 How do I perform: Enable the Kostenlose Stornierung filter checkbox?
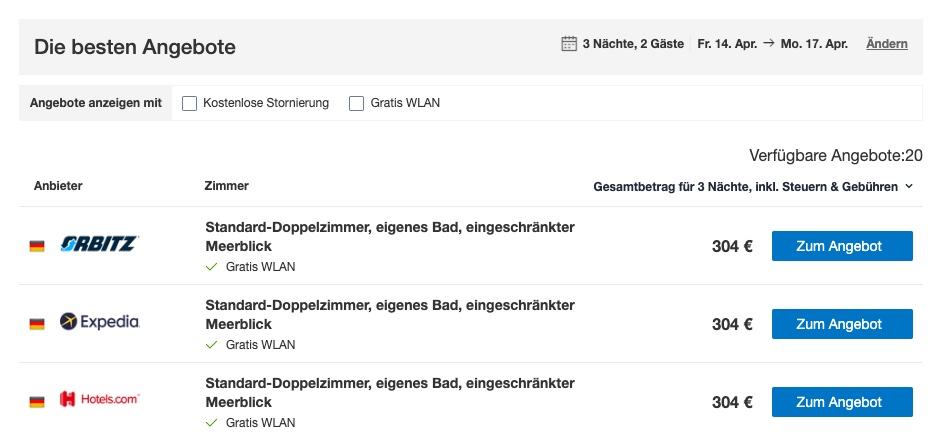(x=190, y=104)
